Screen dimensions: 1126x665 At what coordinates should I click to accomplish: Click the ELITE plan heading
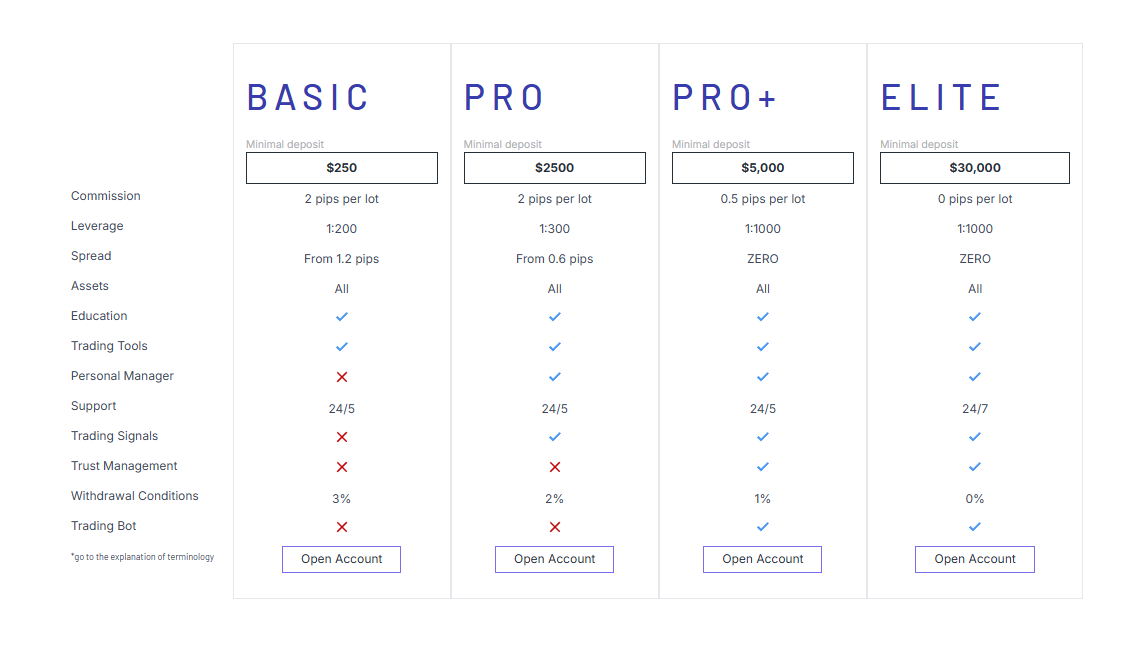(x=941, y=98)
